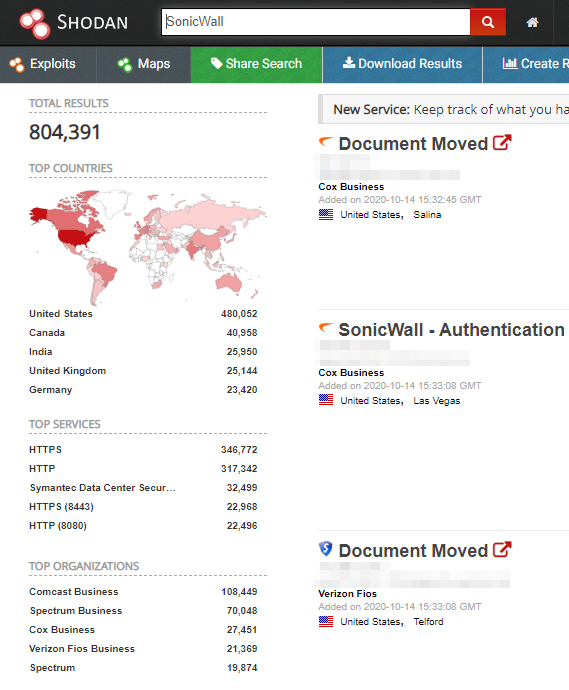The width and height of the screenshot is (569, 690).
Task: Click the red search magnifier button
Action: 488,22
